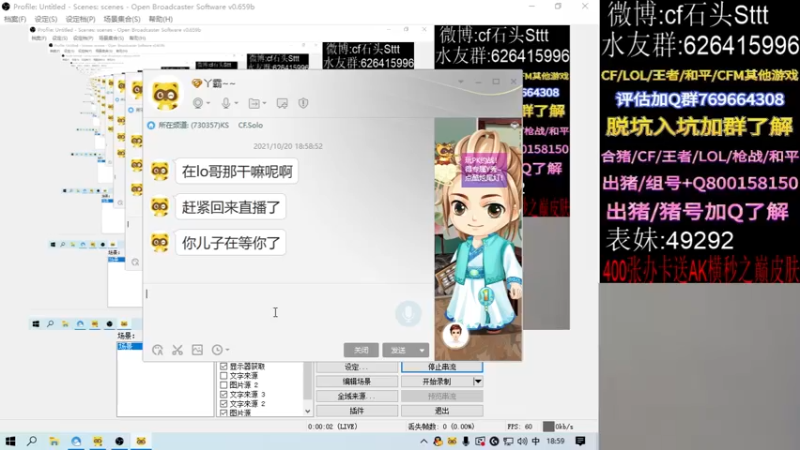Viewport: 800px width, 450px height.
Task: Open Windows search on taskbar
Action: click(x=32, y=441)
